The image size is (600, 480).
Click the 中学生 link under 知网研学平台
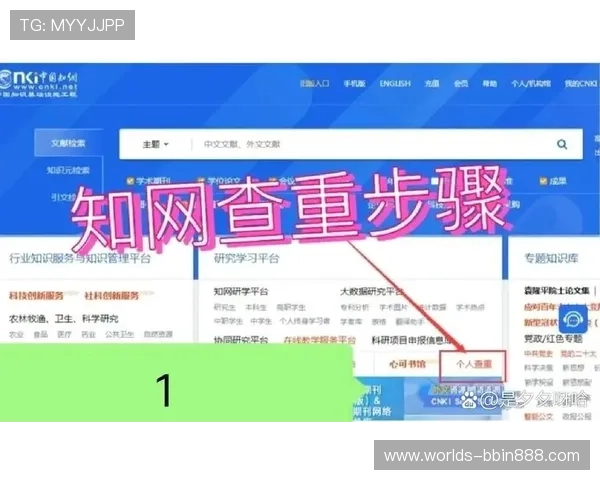[x=261, y=321]
